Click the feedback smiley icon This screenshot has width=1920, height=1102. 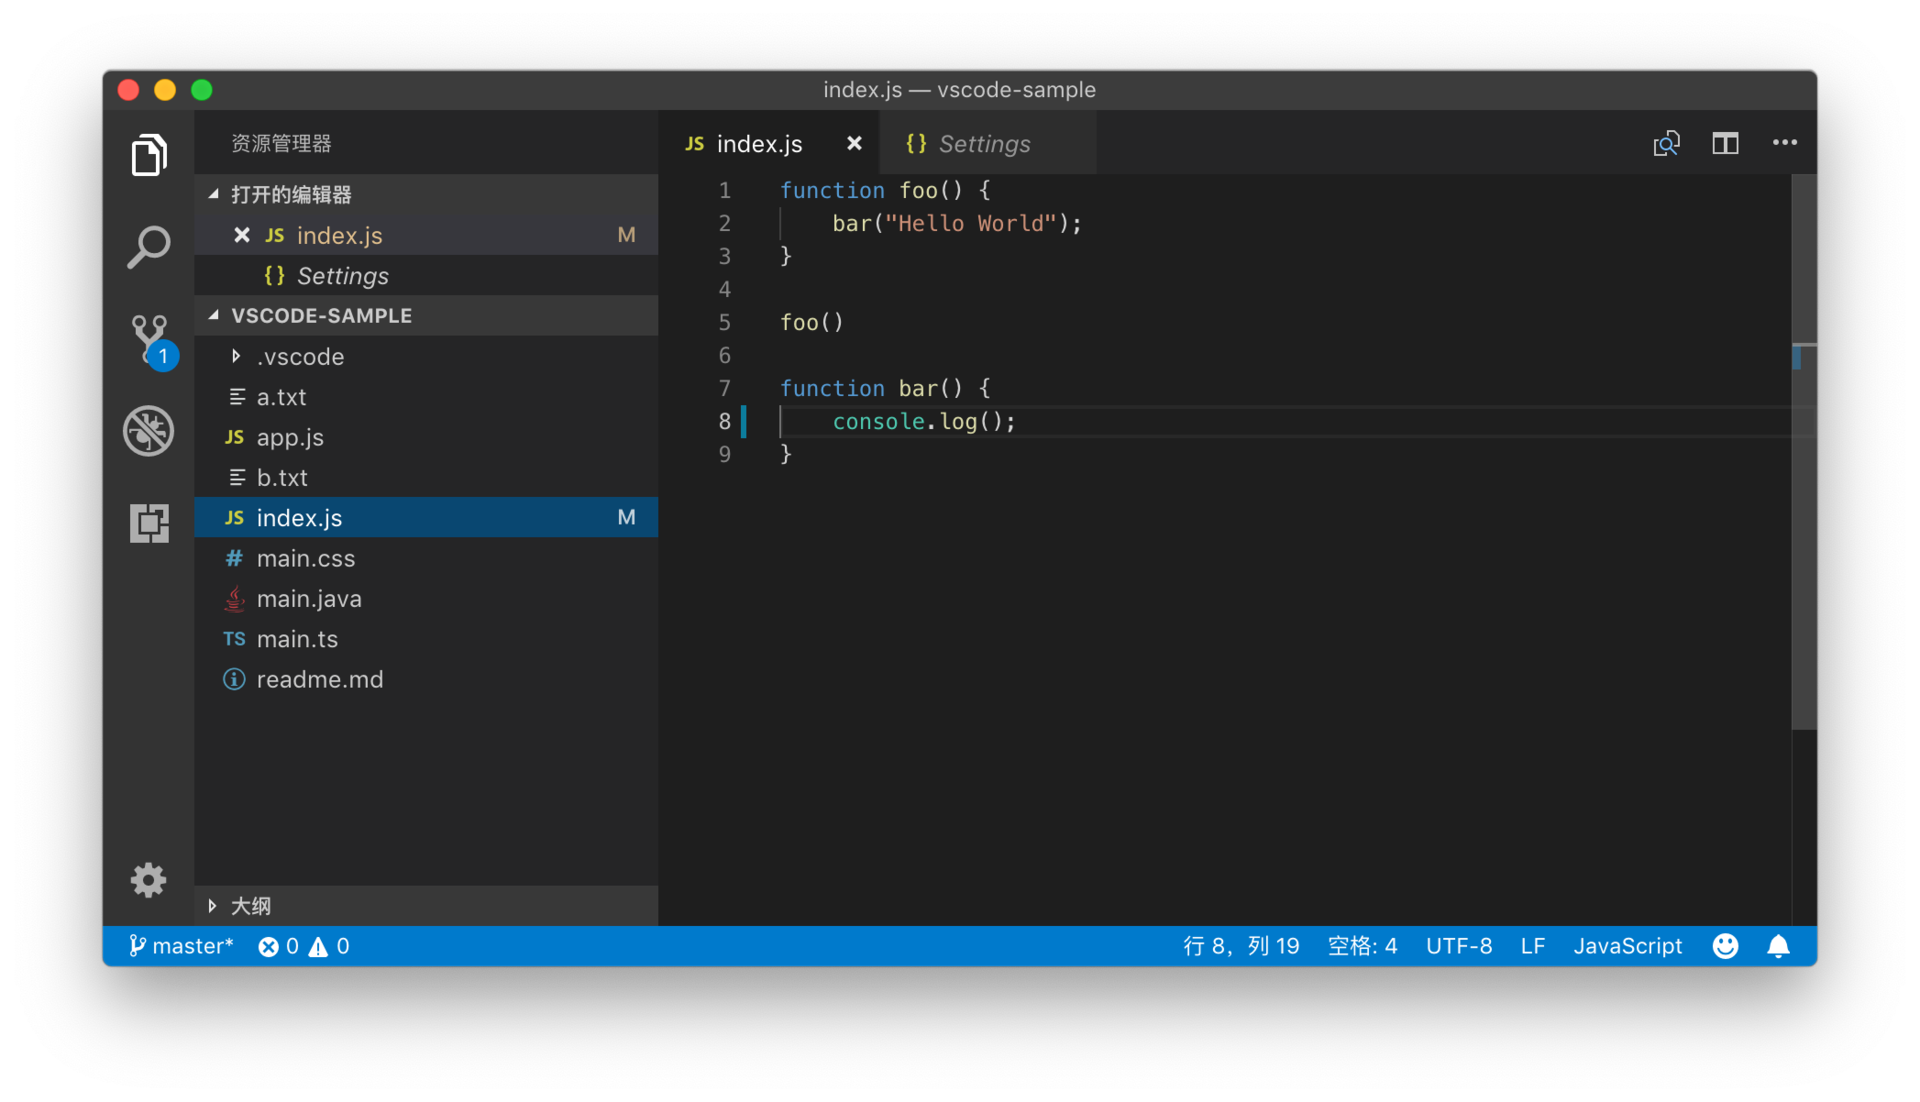click(1725, 946)
